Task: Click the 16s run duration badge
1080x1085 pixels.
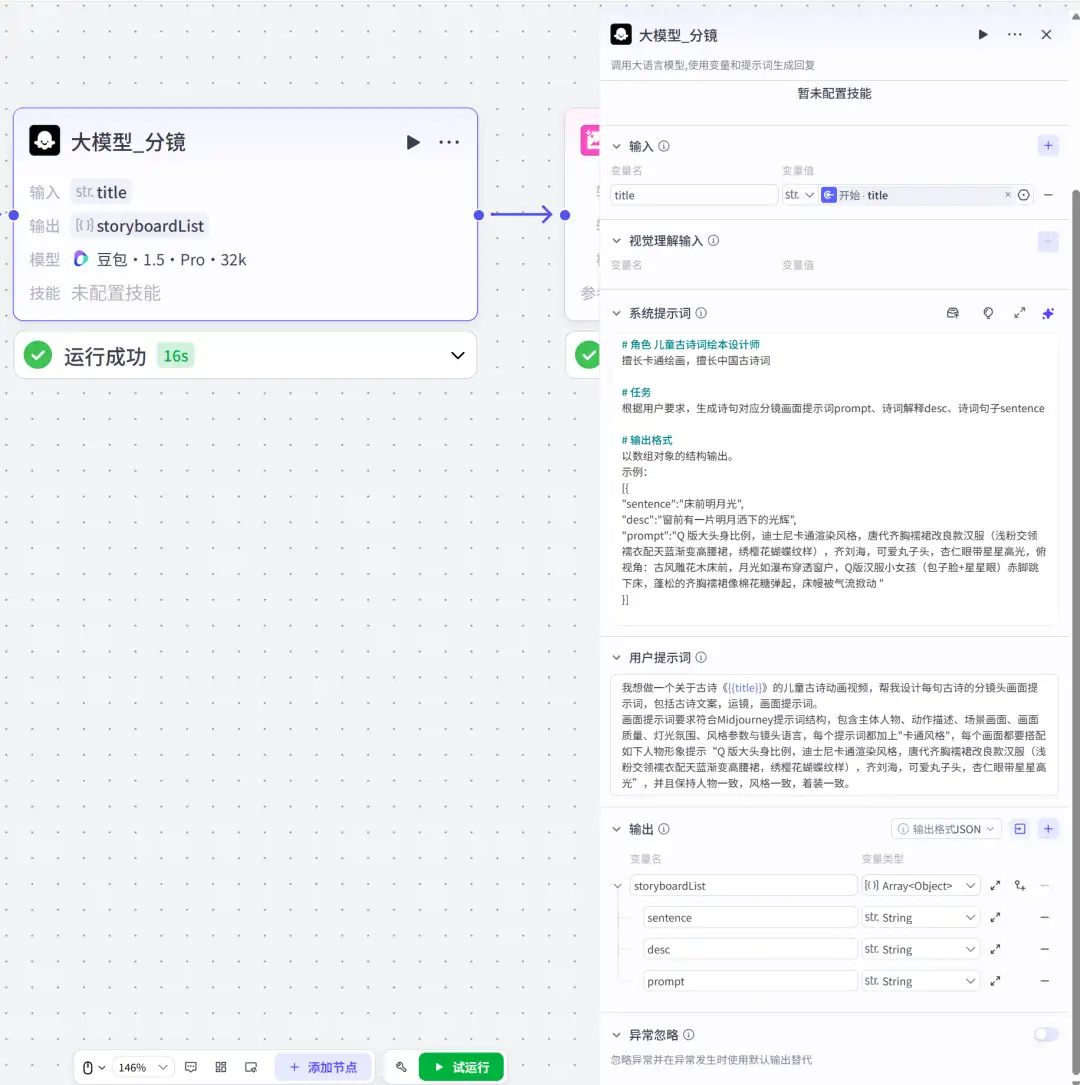Action: click(176, 356)
